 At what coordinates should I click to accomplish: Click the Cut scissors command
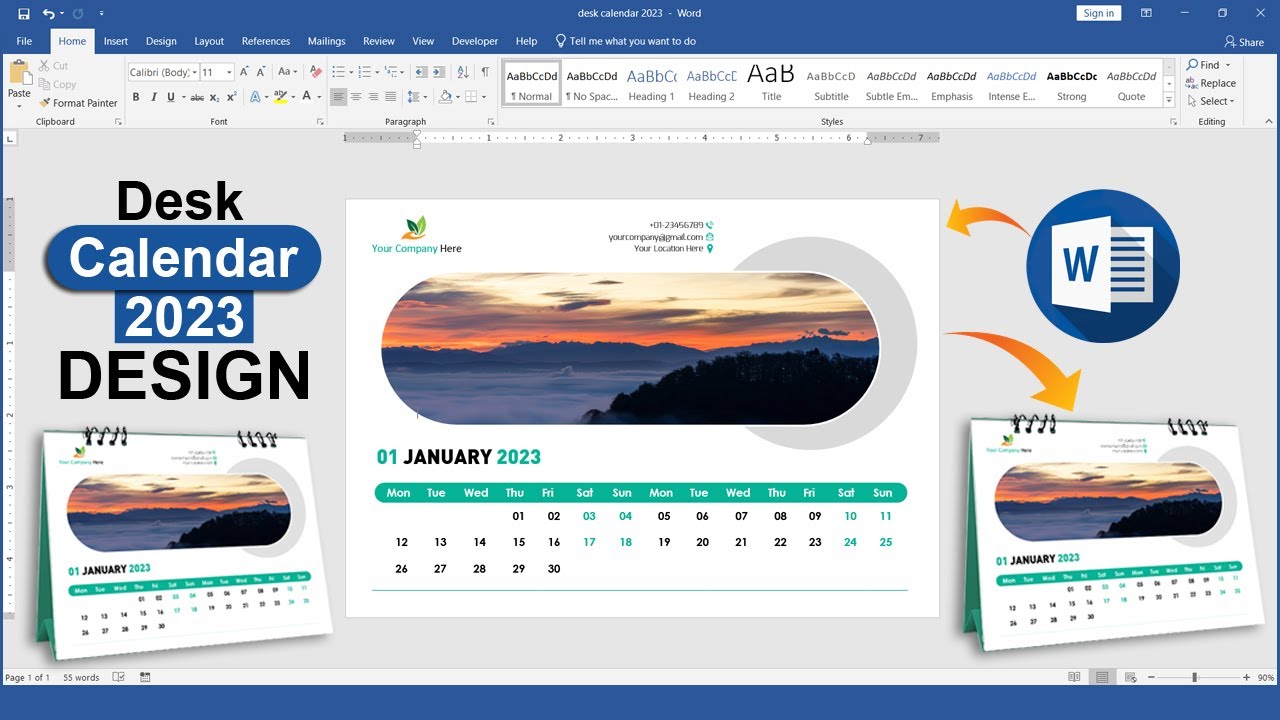54,66
